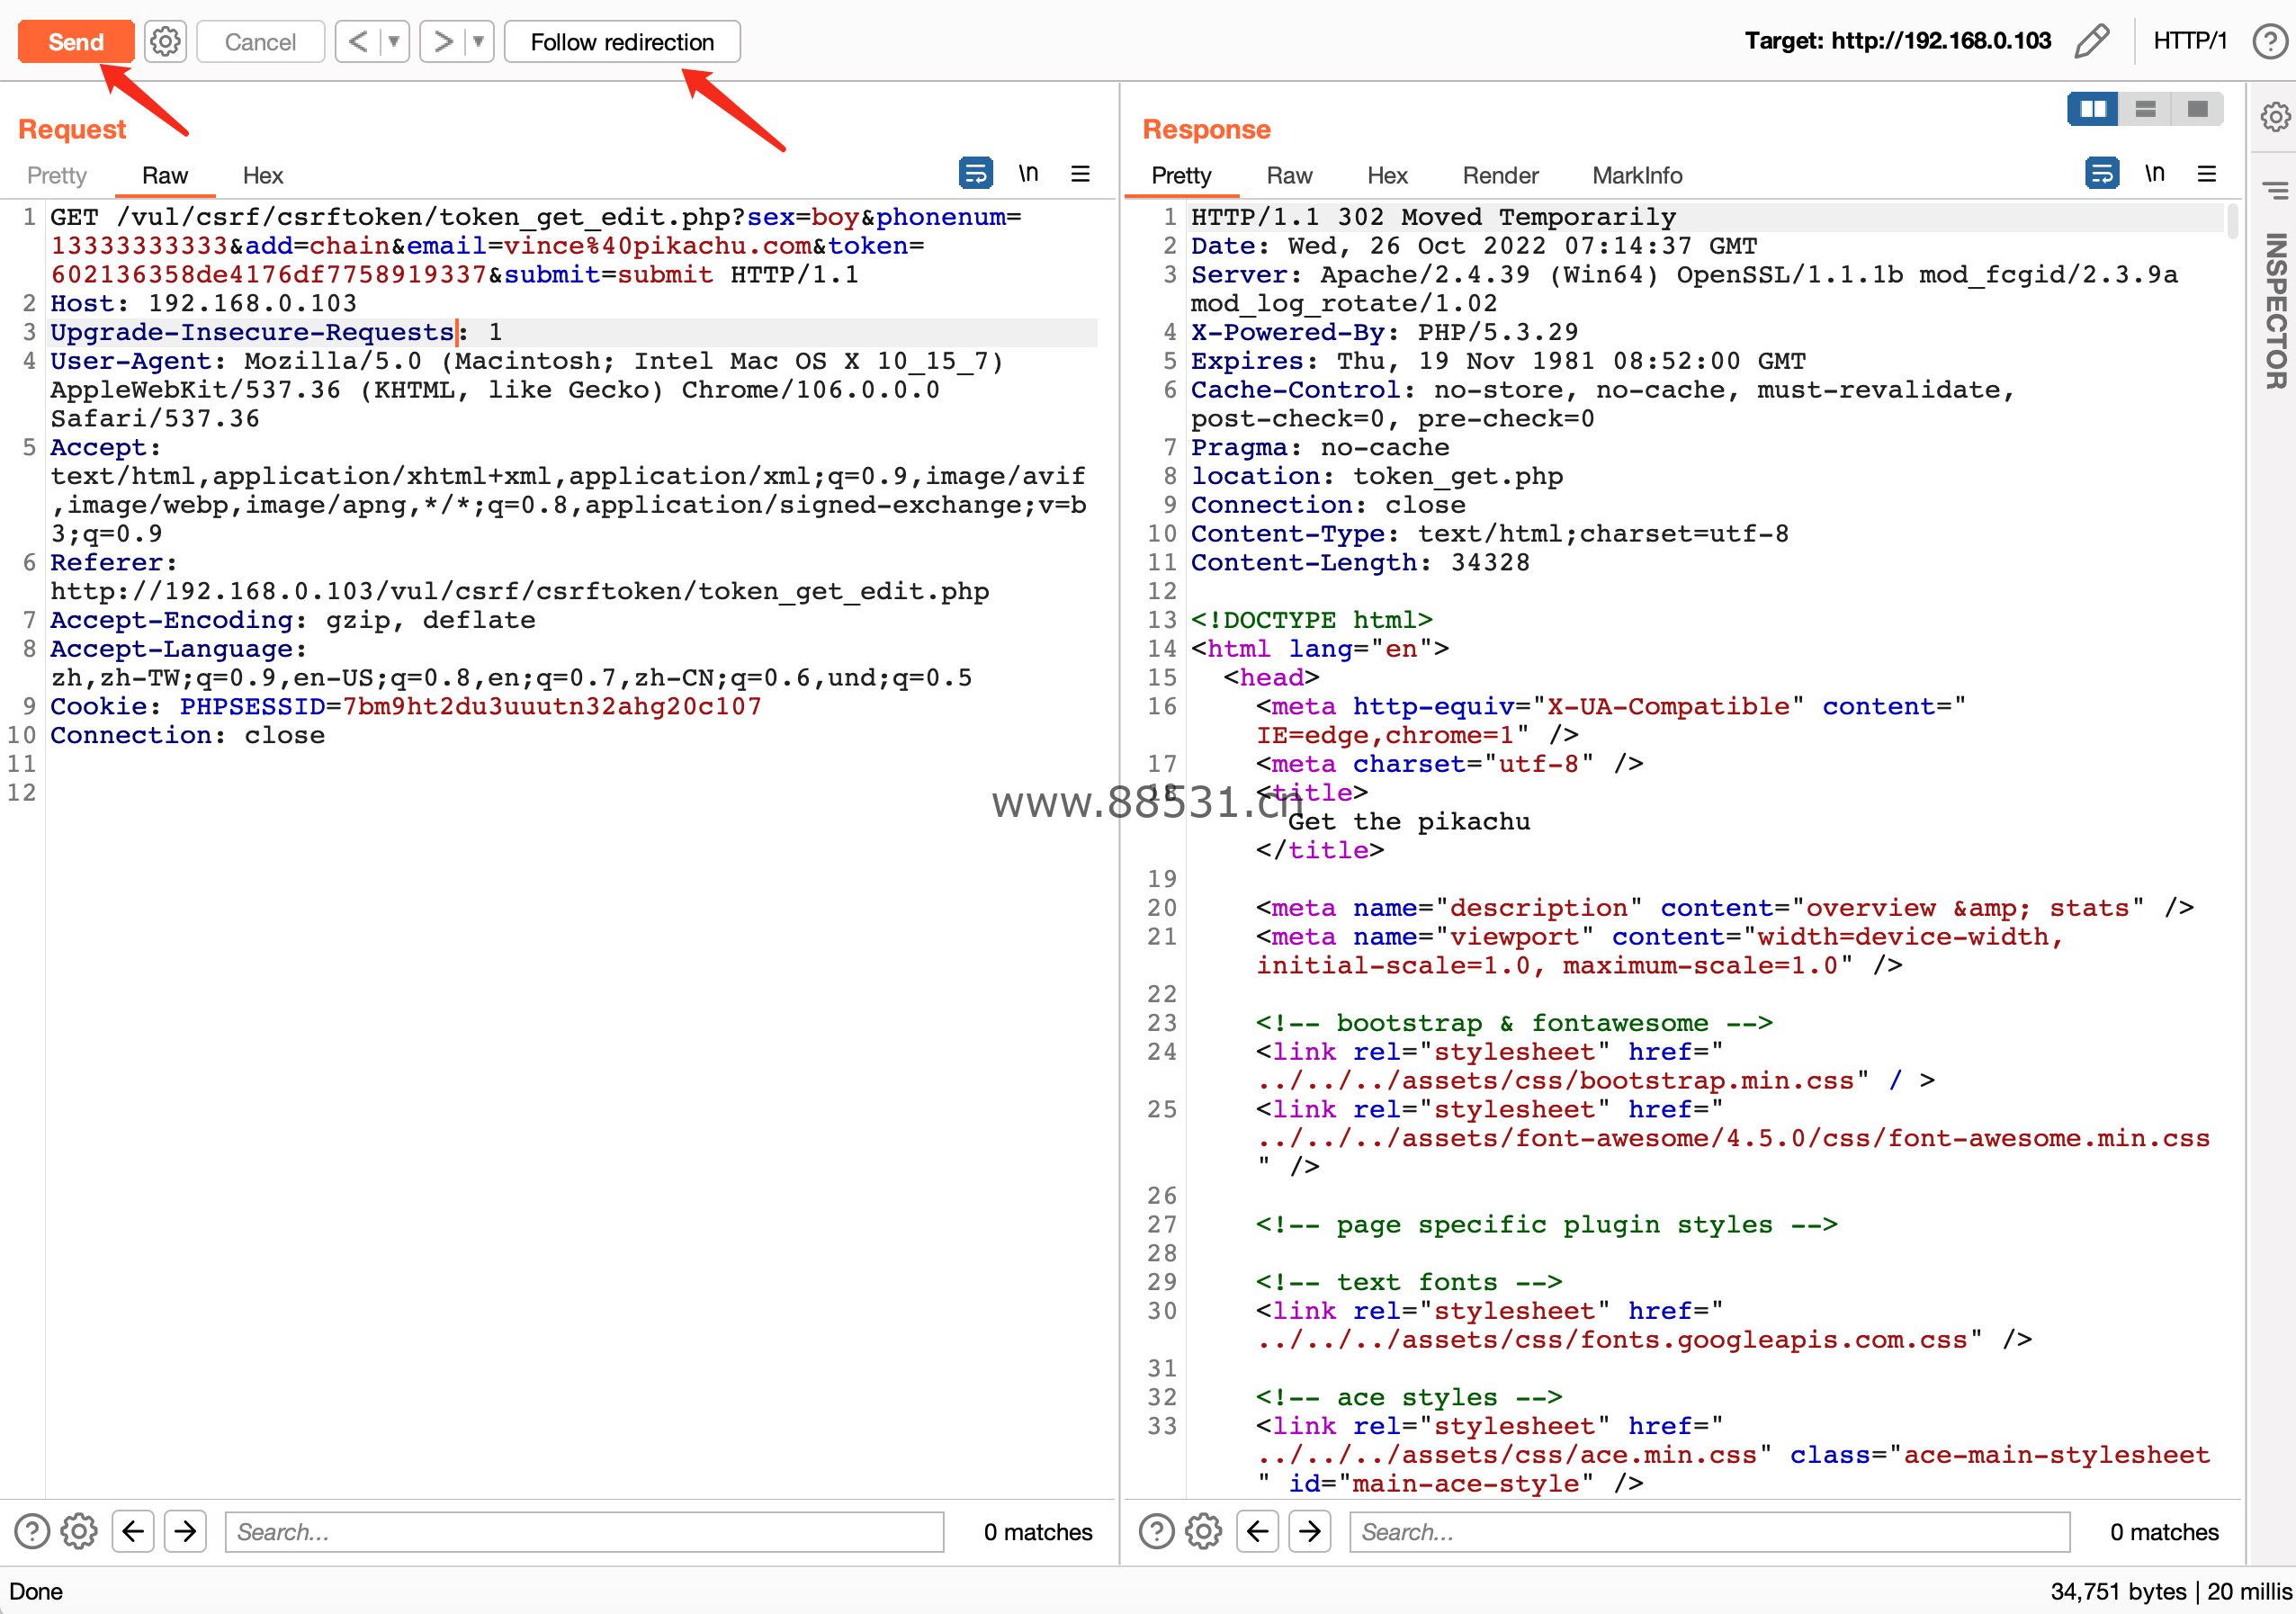This screenshot has height=1614, width=2296.
Task: Click Upgrade-Insecure-Requests header line
Action: point(276,333)
